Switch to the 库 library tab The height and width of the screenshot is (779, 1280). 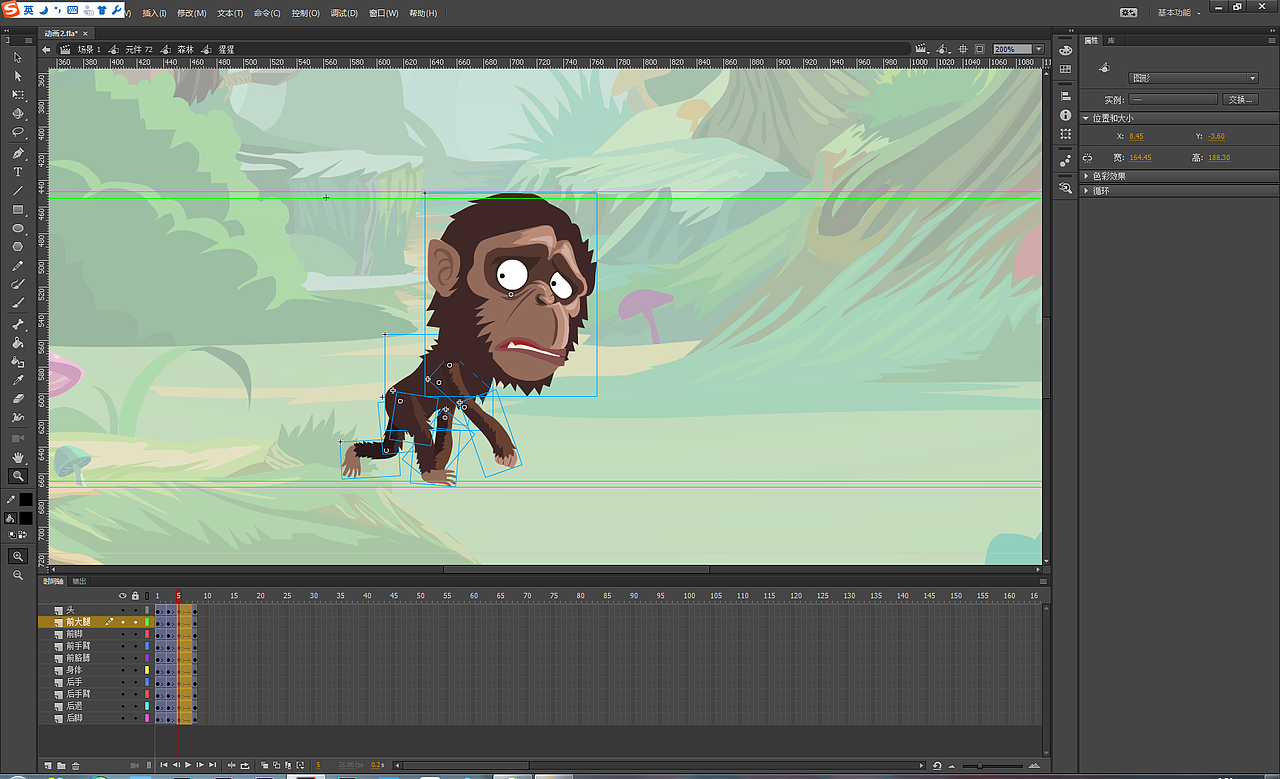tap(1111, 40)
